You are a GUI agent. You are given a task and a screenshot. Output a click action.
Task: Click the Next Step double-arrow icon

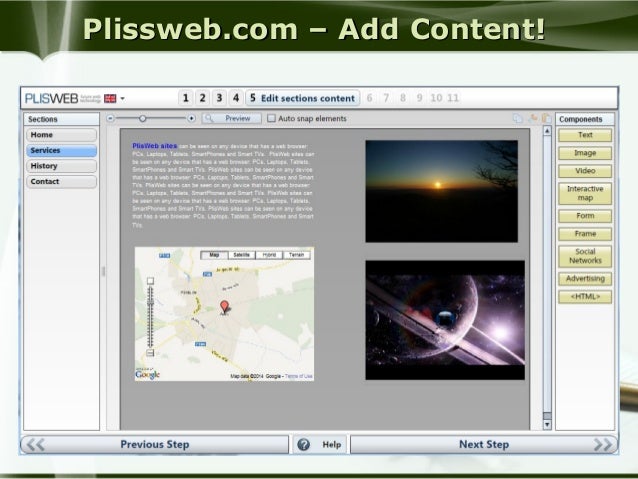click(x=603, y=444)
